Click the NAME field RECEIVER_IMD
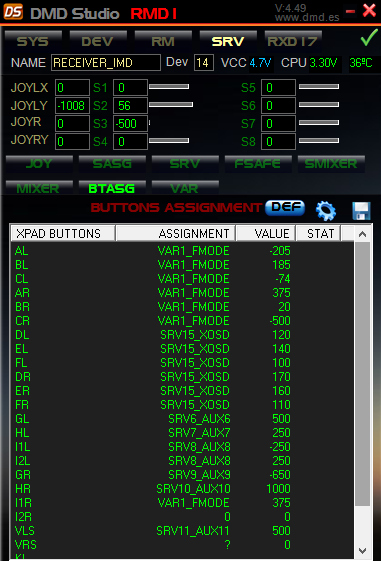 pyautogui.click(x=106, y=63)
